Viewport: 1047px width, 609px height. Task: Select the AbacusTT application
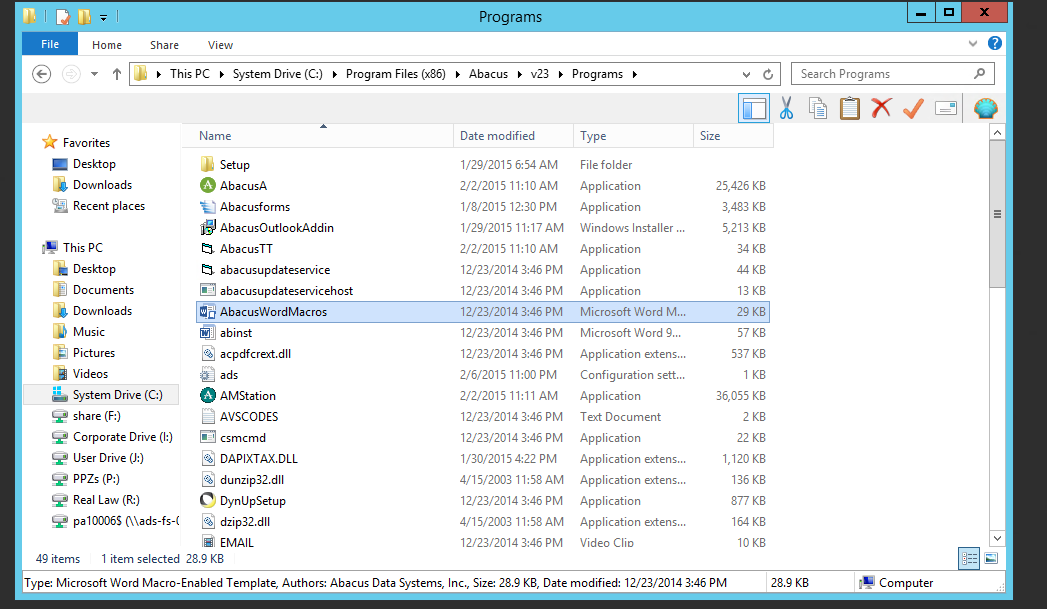(483, 248)
